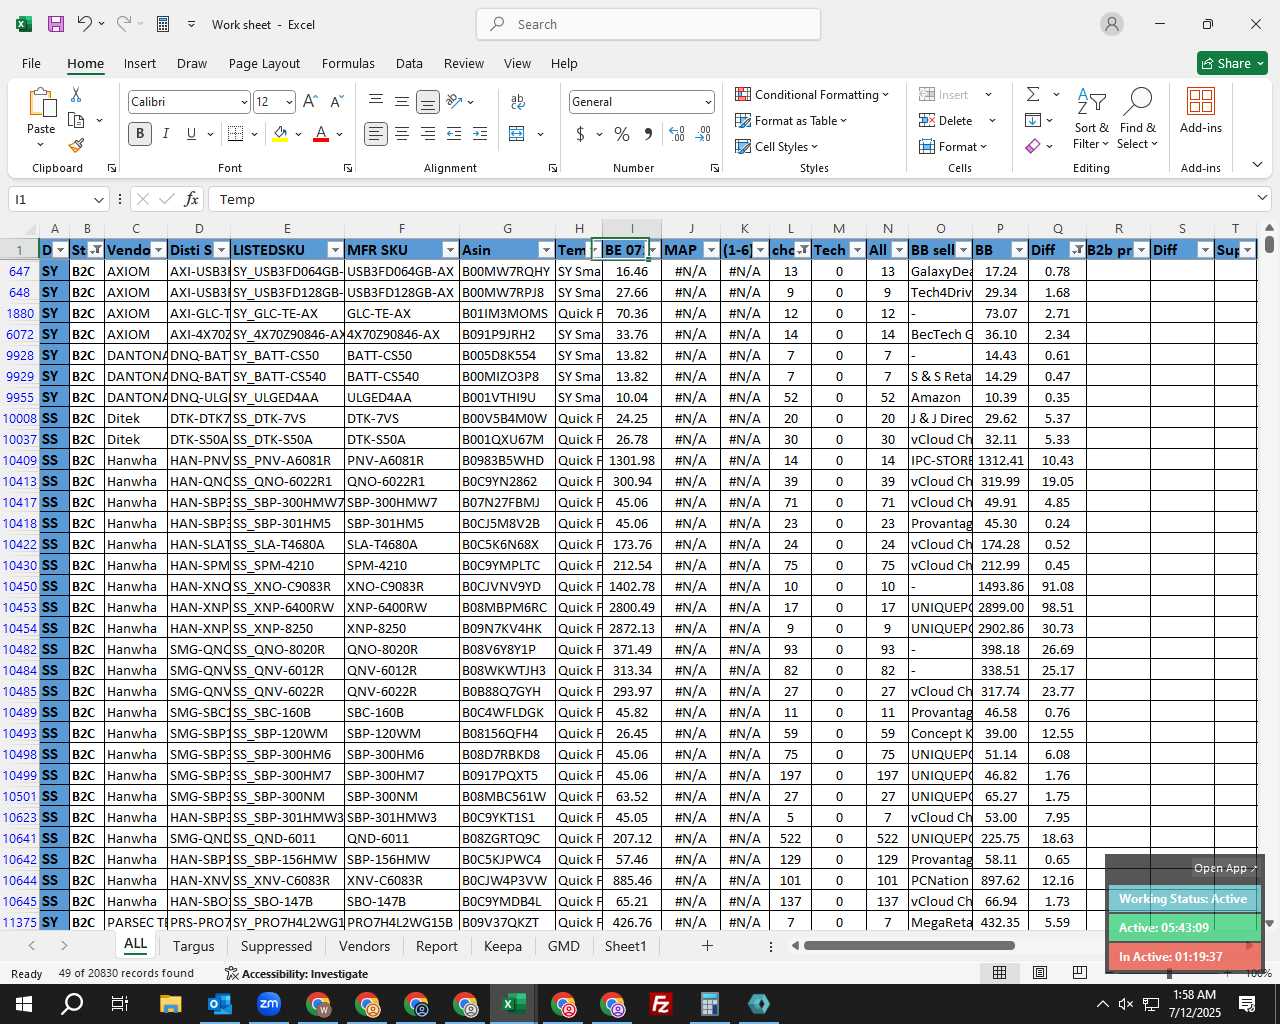Toggle Align Right
1280x1024 pixels.
tap(428, 134)
